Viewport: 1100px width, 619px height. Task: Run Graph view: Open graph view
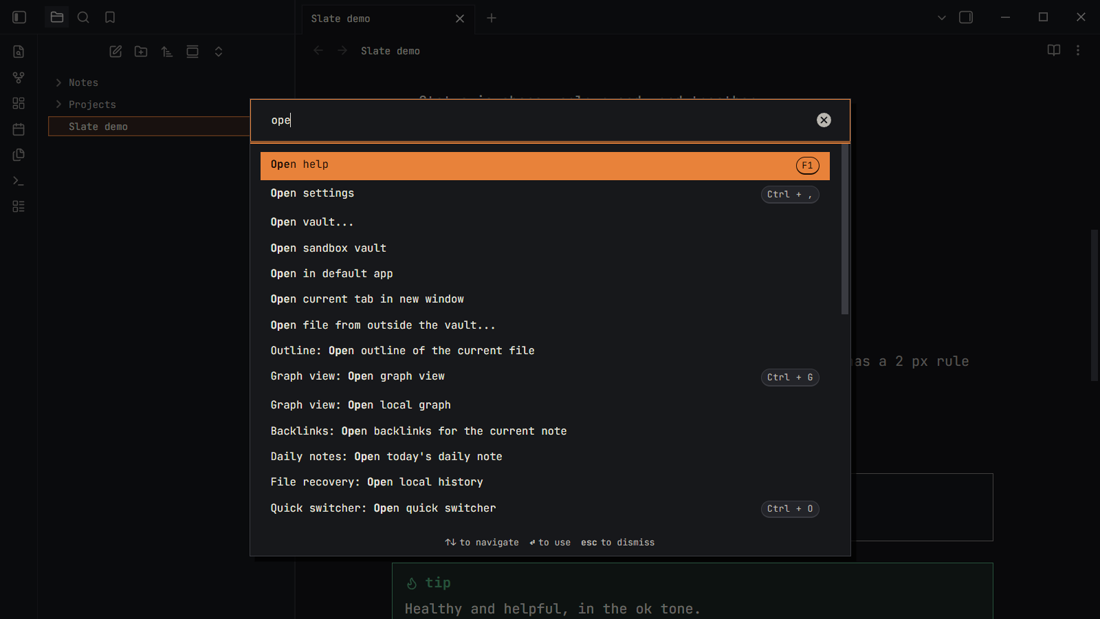click(x=544, y=377)
